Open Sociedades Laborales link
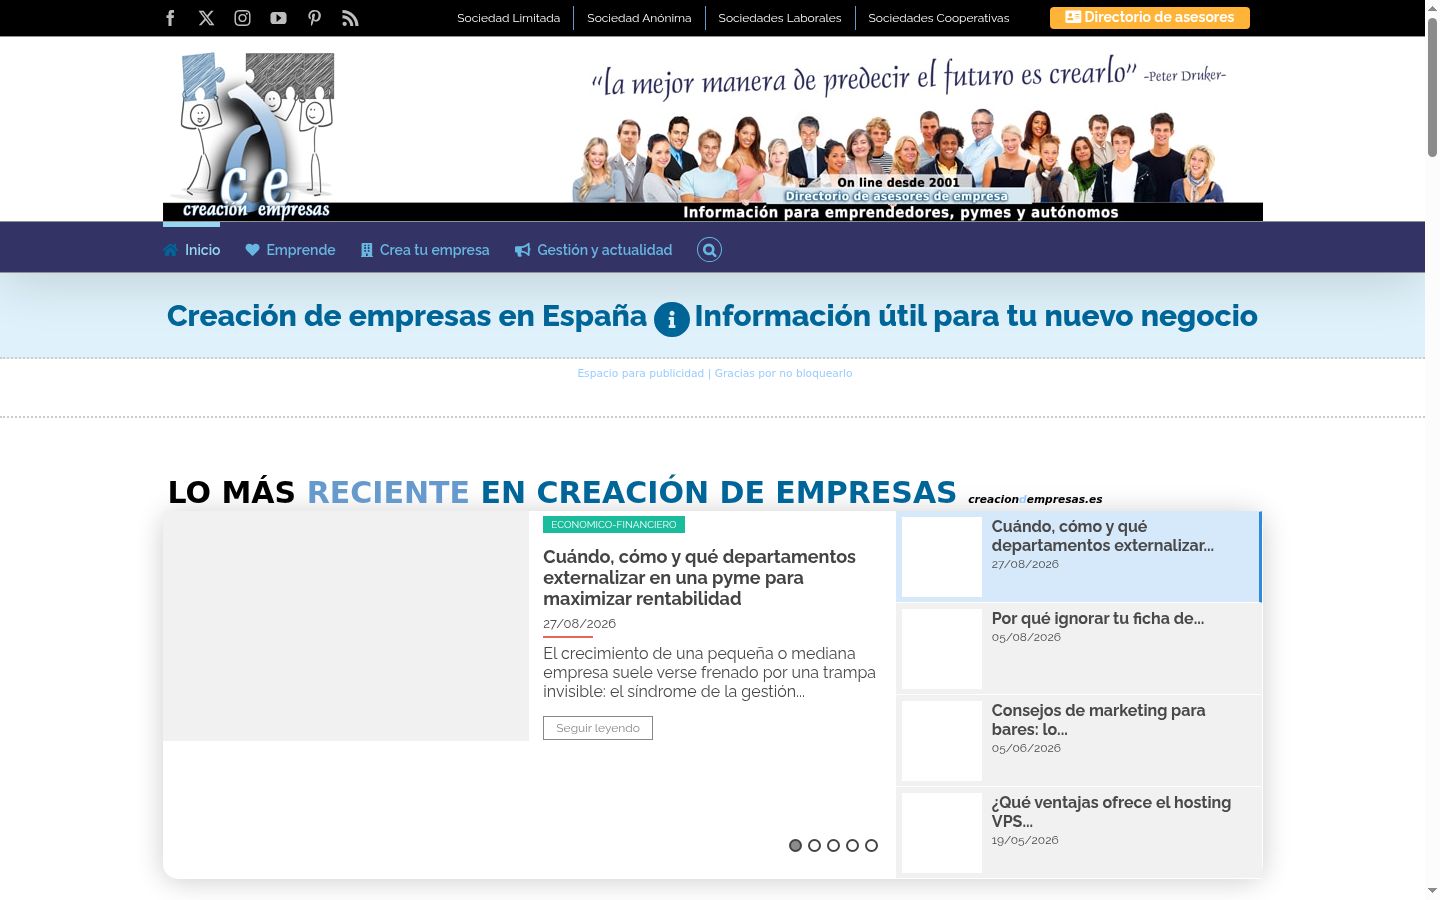This screenshot has height=900, width=1440. pos(780,18)
